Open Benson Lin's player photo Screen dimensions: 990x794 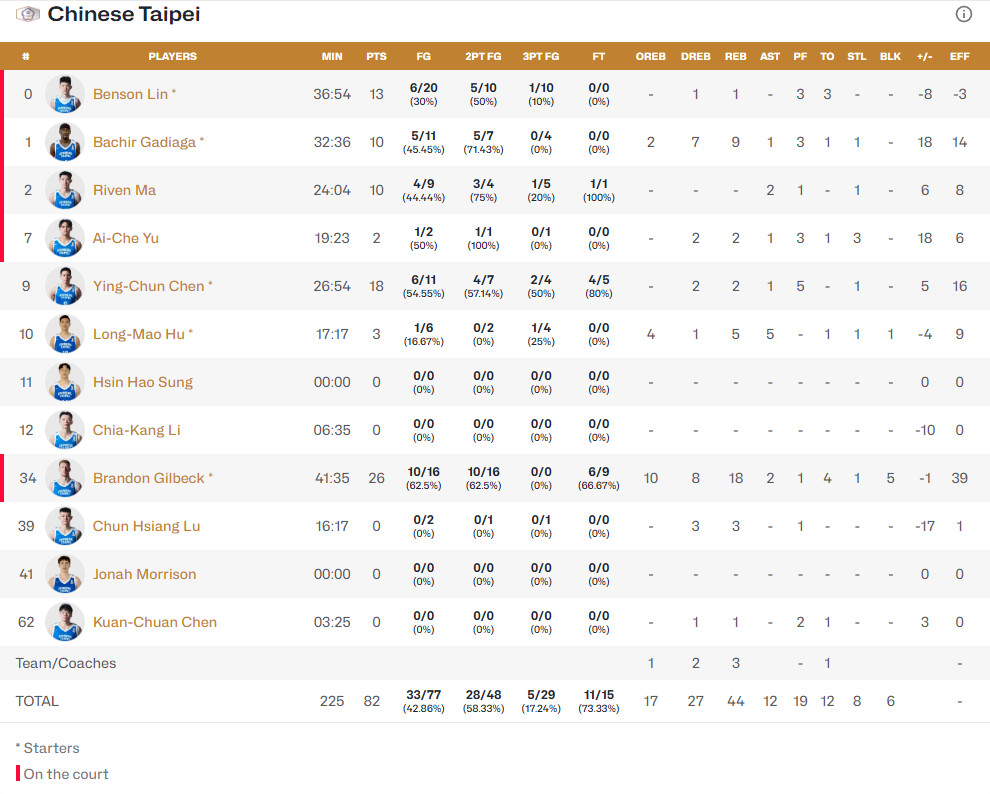click(x=65, y=94)
